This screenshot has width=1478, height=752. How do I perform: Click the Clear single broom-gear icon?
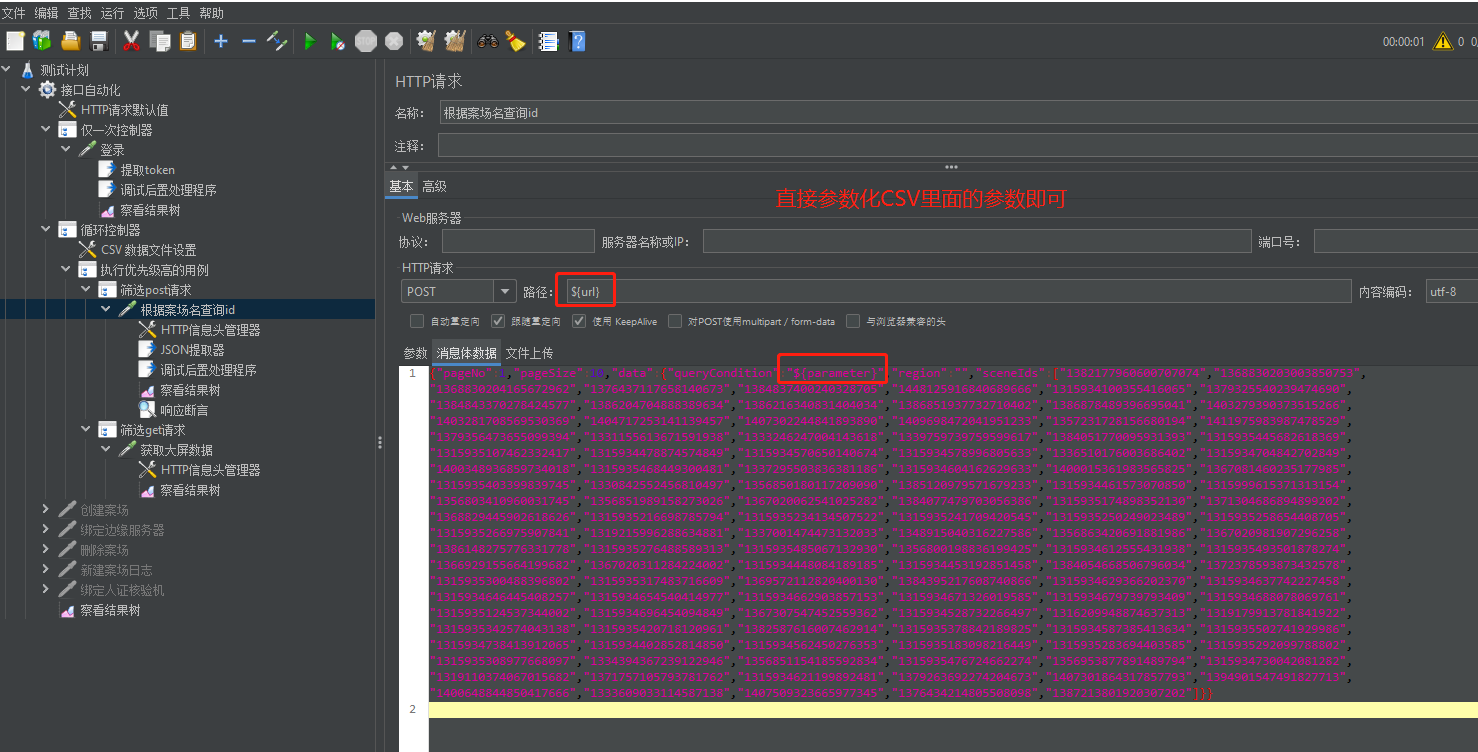tap(426, 41)
